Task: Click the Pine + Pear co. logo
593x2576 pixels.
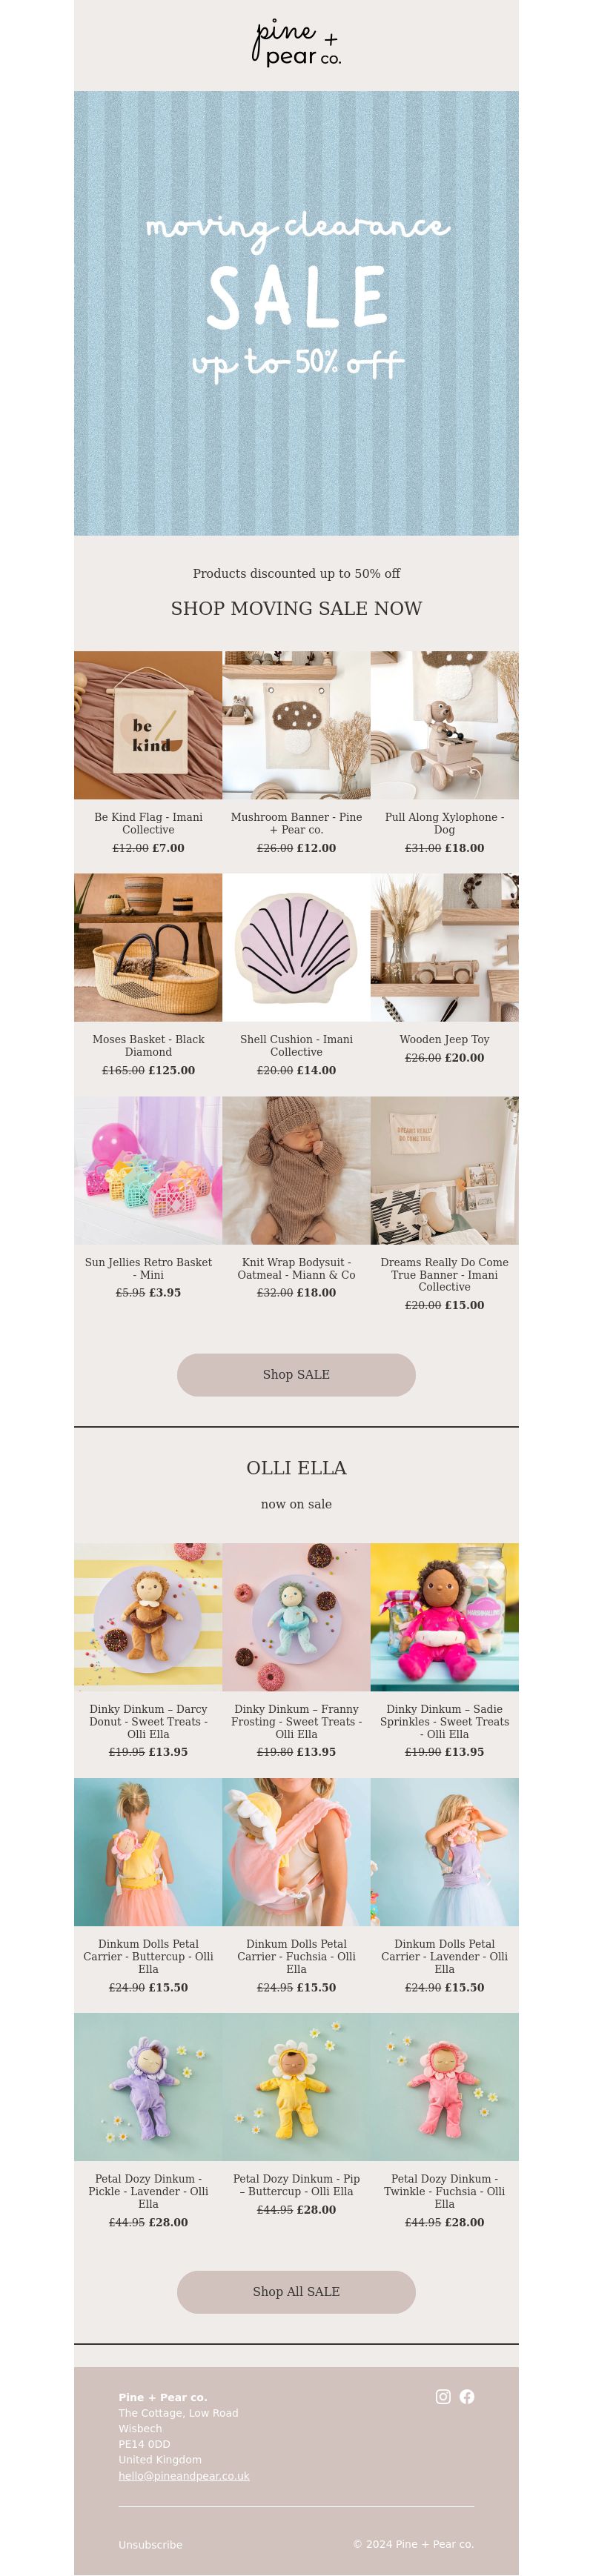Action: (296, 43)
